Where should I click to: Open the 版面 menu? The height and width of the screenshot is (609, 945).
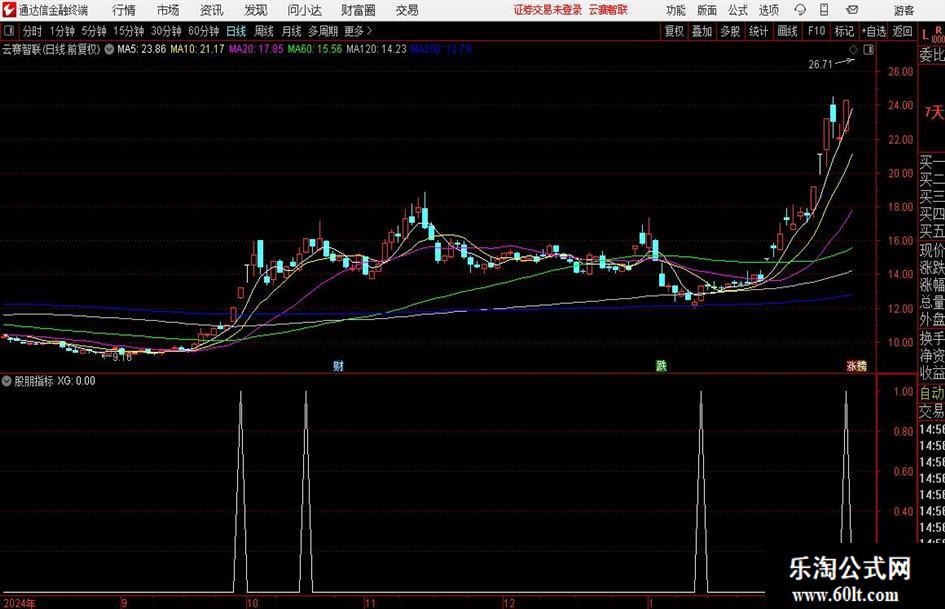pos(707,10)
